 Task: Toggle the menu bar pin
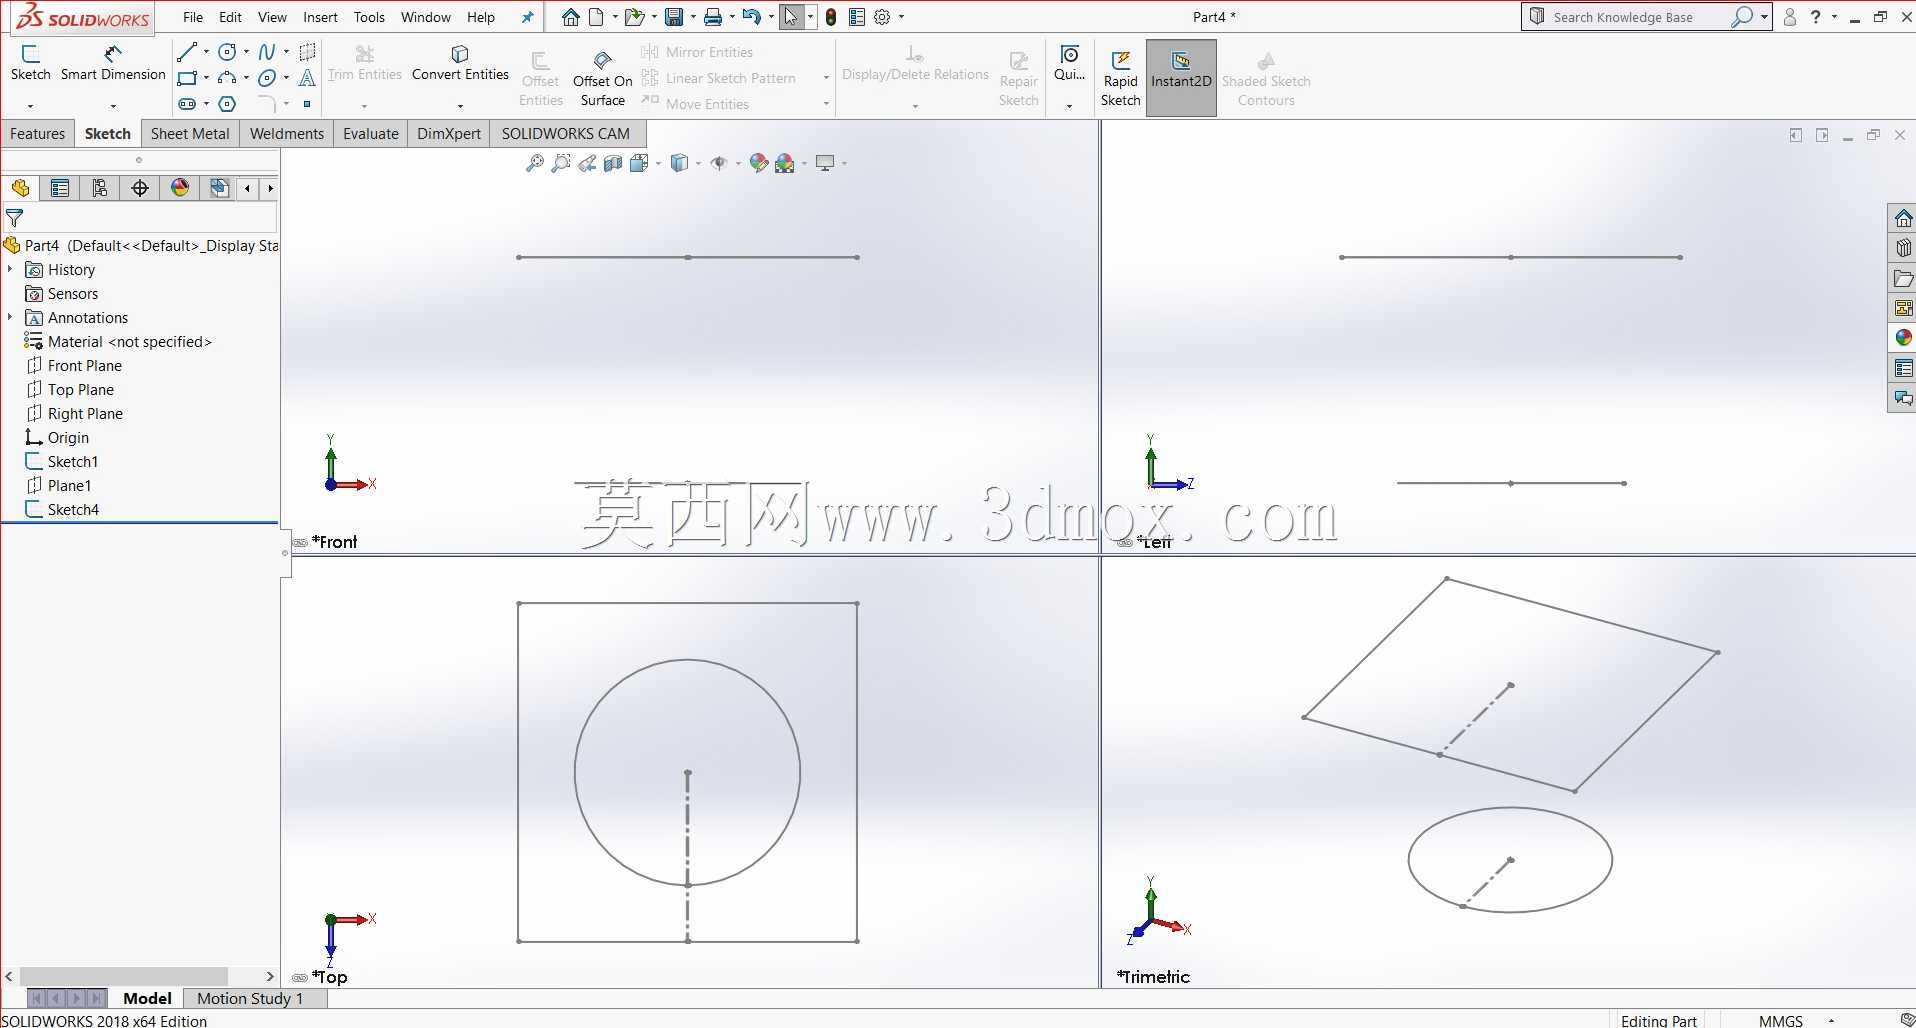[528, 17]
